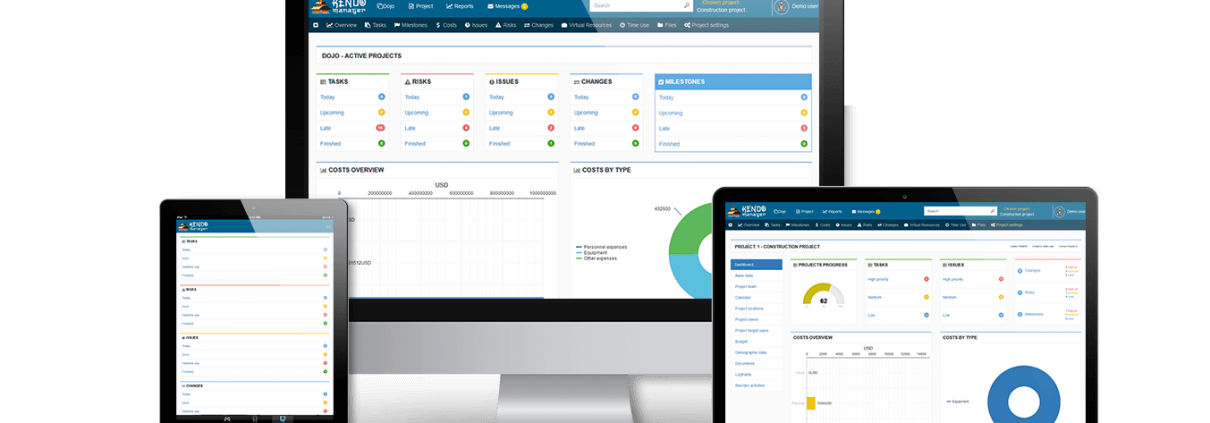Click the Kendo Manager logo on the tablet
Image resolution: width=1210 pixels, height=423 pixels.
click(x=194, y=226)
